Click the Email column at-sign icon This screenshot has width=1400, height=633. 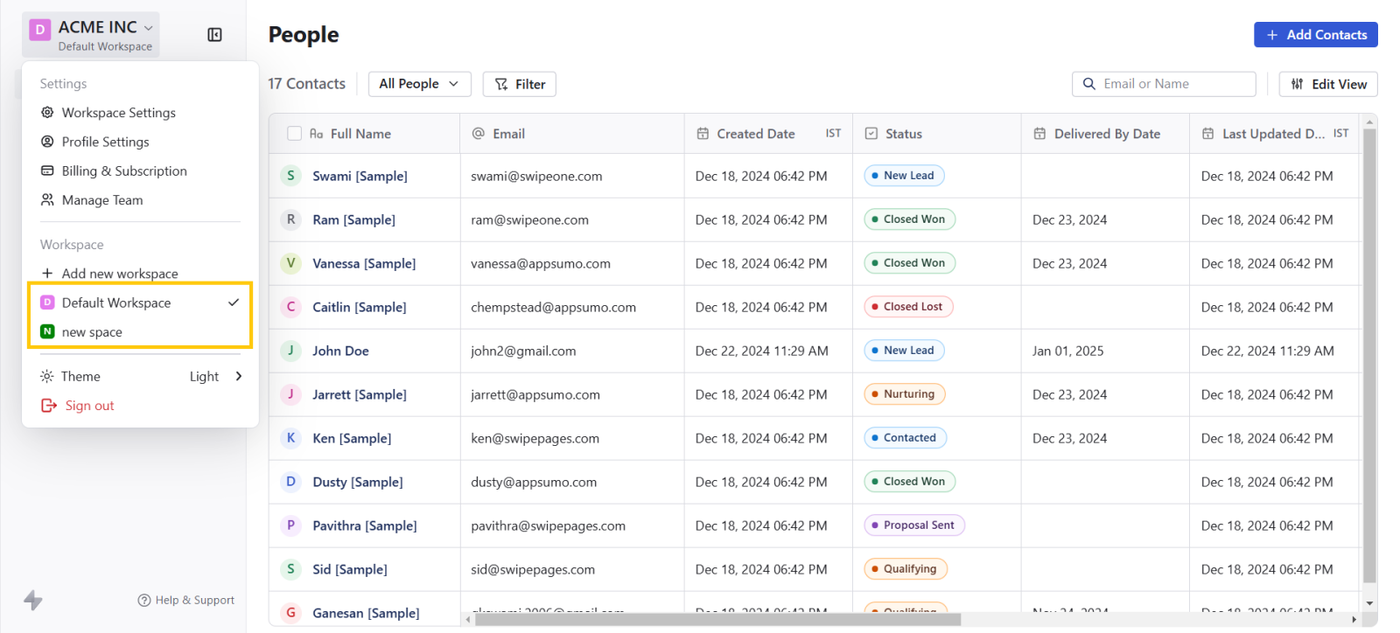click(x=478, y=134)
